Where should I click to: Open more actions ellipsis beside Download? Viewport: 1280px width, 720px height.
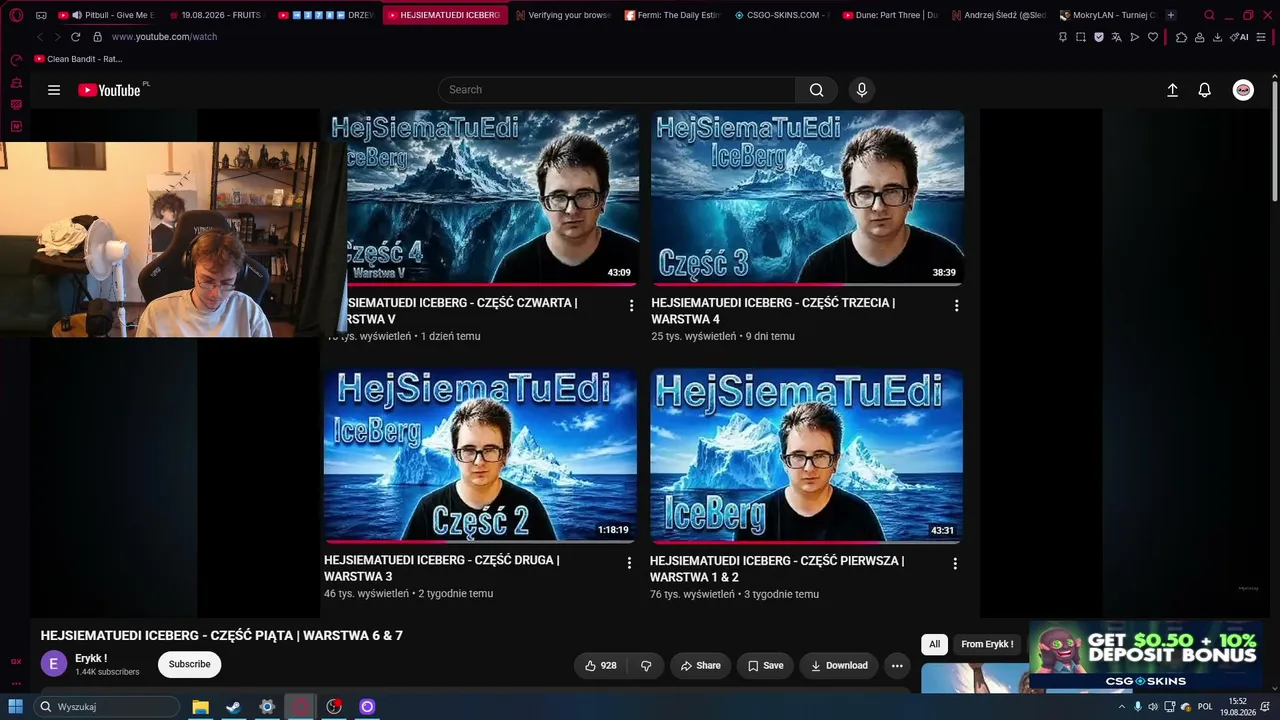point(897,665)
